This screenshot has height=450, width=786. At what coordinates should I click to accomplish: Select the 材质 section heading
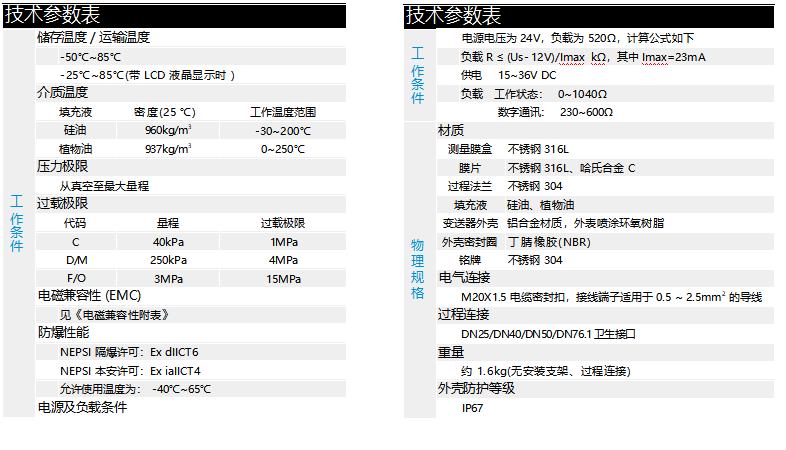[x=451, y=131]
